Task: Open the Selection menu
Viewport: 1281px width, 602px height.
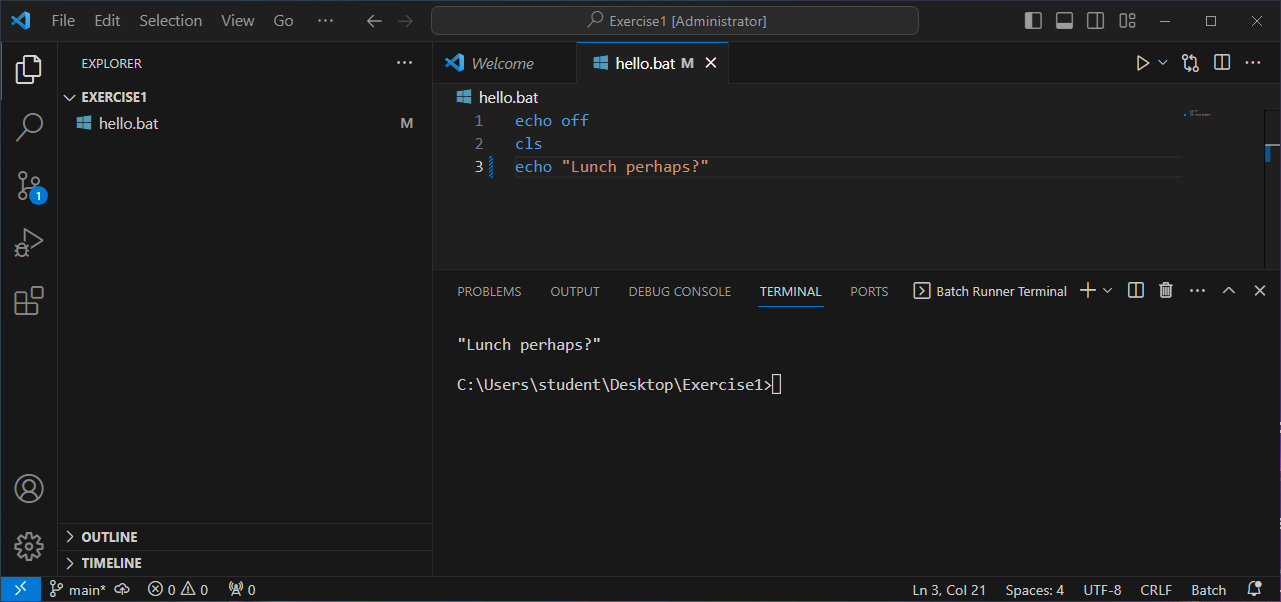Action: pyautogui.click(x=170, y=21)
